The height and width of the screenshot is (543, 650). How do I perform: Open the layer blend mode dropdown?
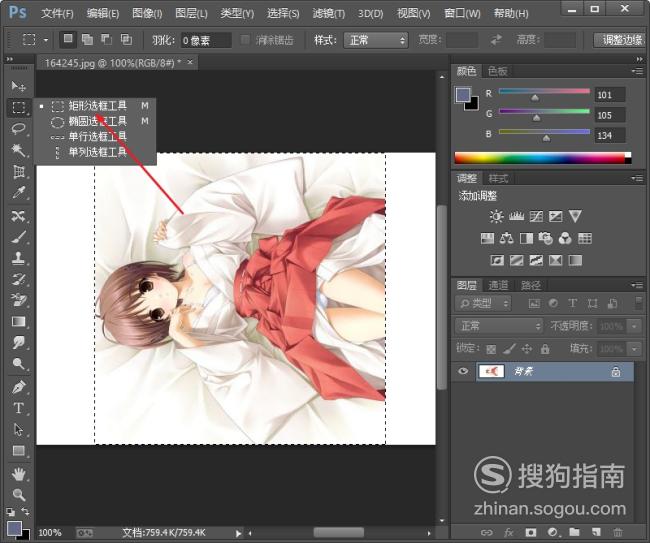(x=499, y=326)
